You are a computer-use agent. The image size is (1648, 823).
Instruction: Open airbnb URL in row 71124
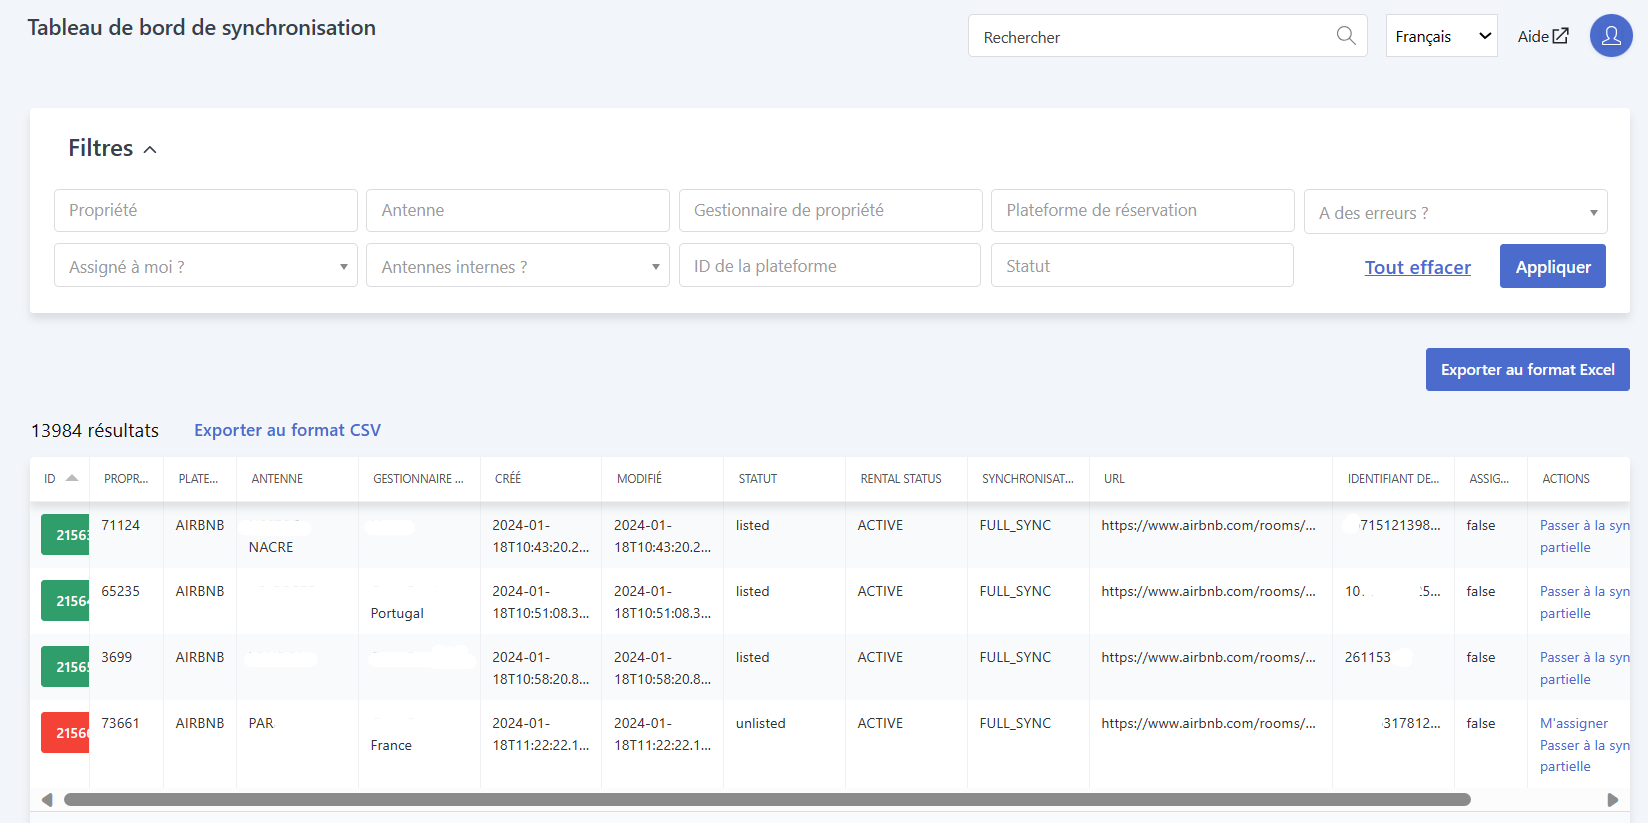[1208, 525]
